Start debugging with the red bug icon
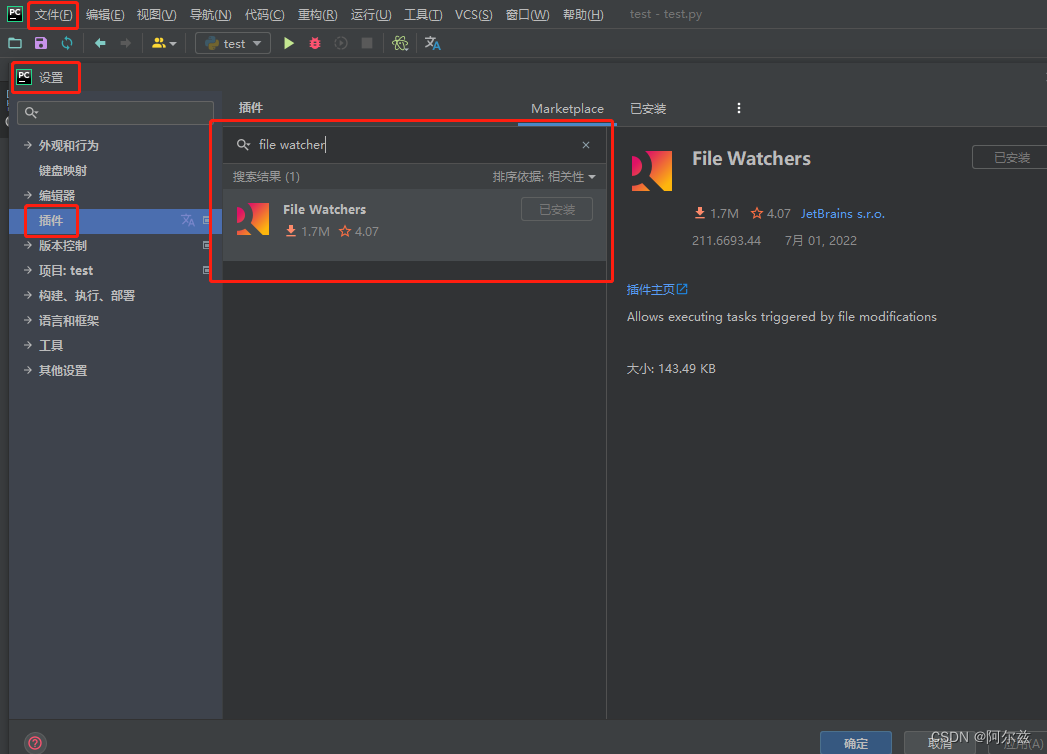This screenshot has height=754, width=1047. pyautogui.click(x=315, y=43)
